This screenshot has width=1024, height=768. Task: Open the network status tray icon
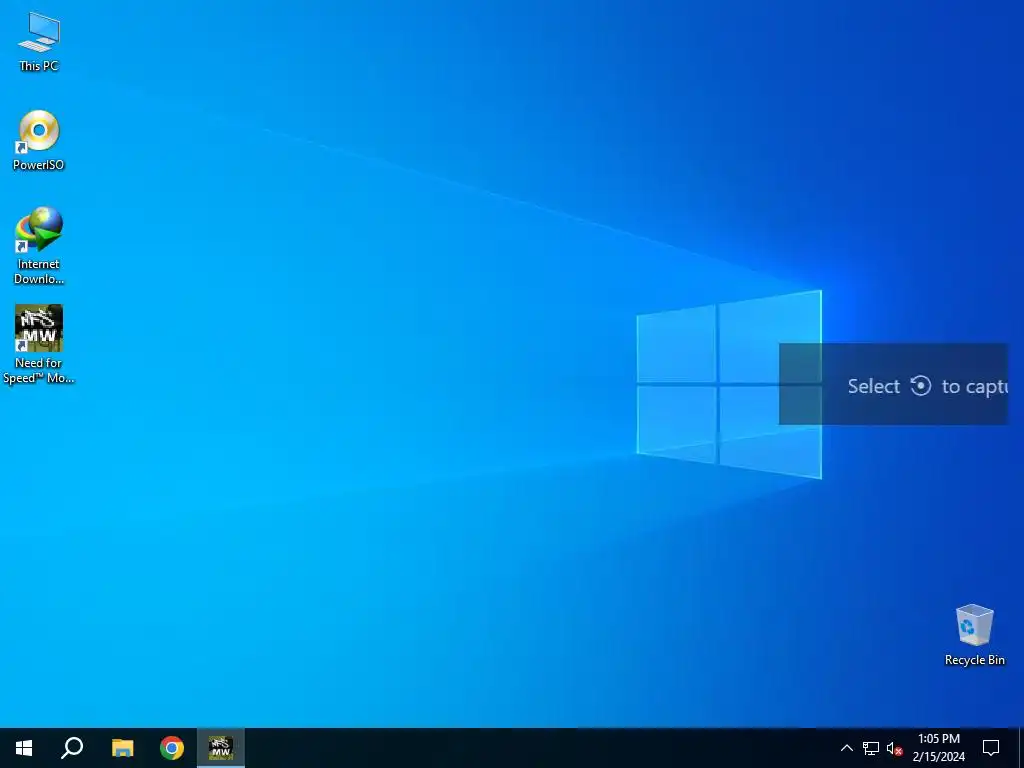[x=871, y=748]
